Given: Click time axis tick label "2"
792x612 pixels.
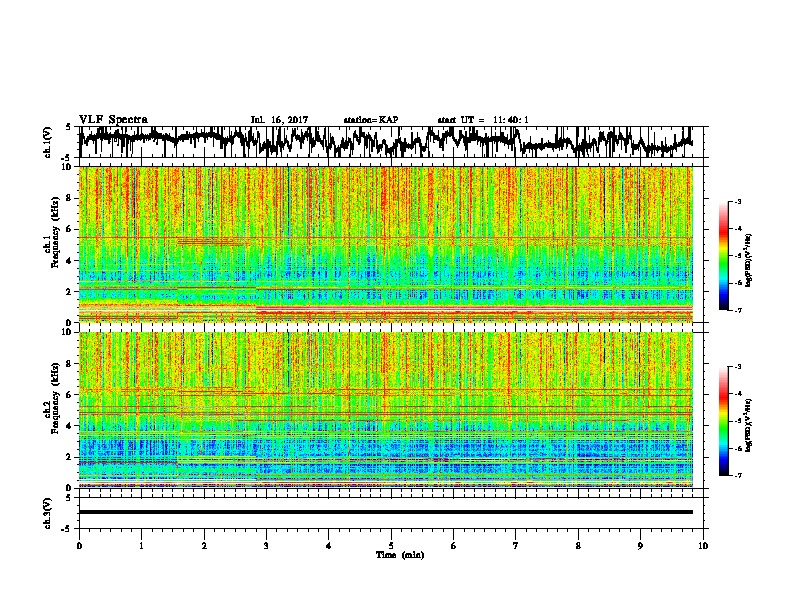Looking at the screenshot, I should click(x=204, y=546).
